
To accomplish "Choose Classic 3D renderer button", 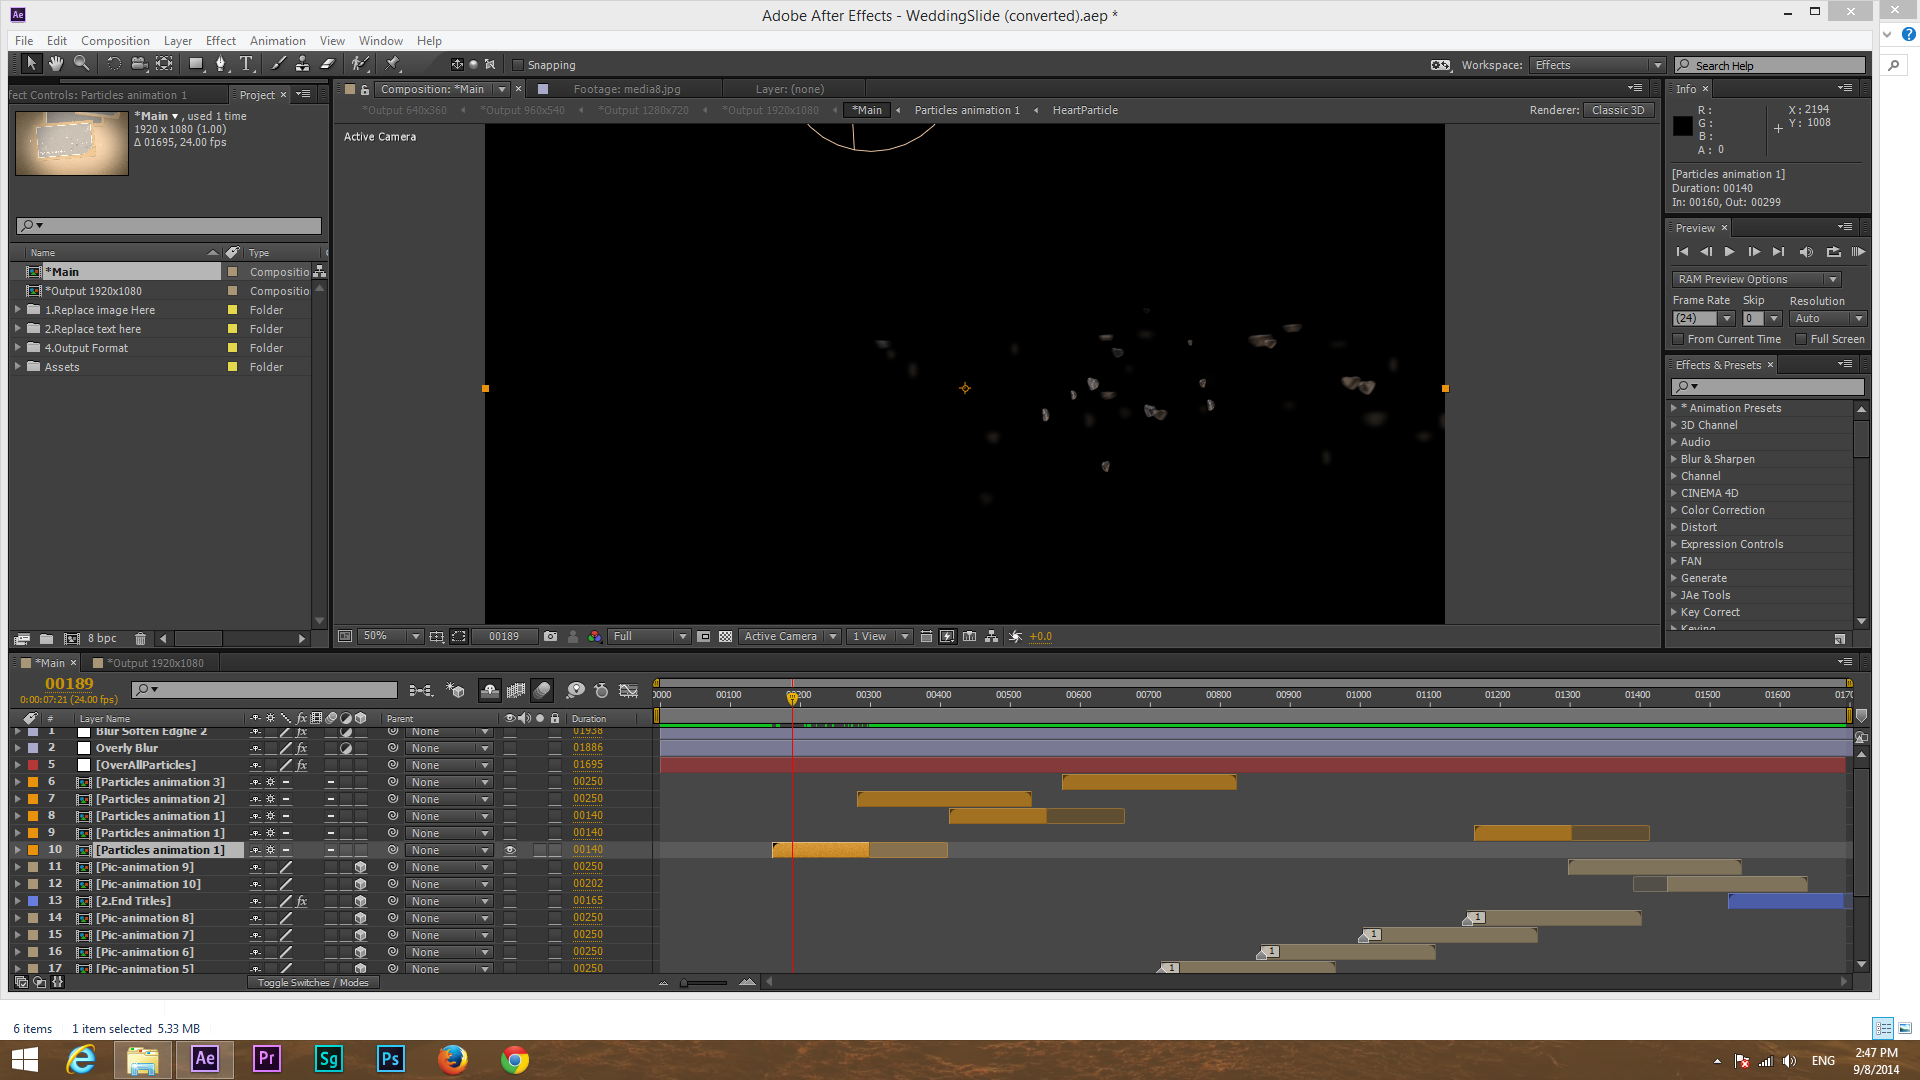I will click(x=1617, y=110).
